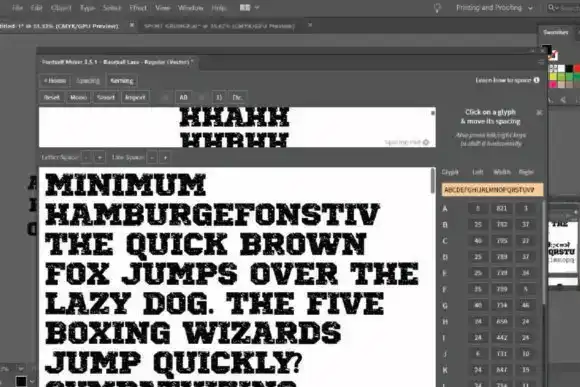Switch to the Kerning tab
The width and height of the screenshot is (580, 387).
[x=122, y=81]
